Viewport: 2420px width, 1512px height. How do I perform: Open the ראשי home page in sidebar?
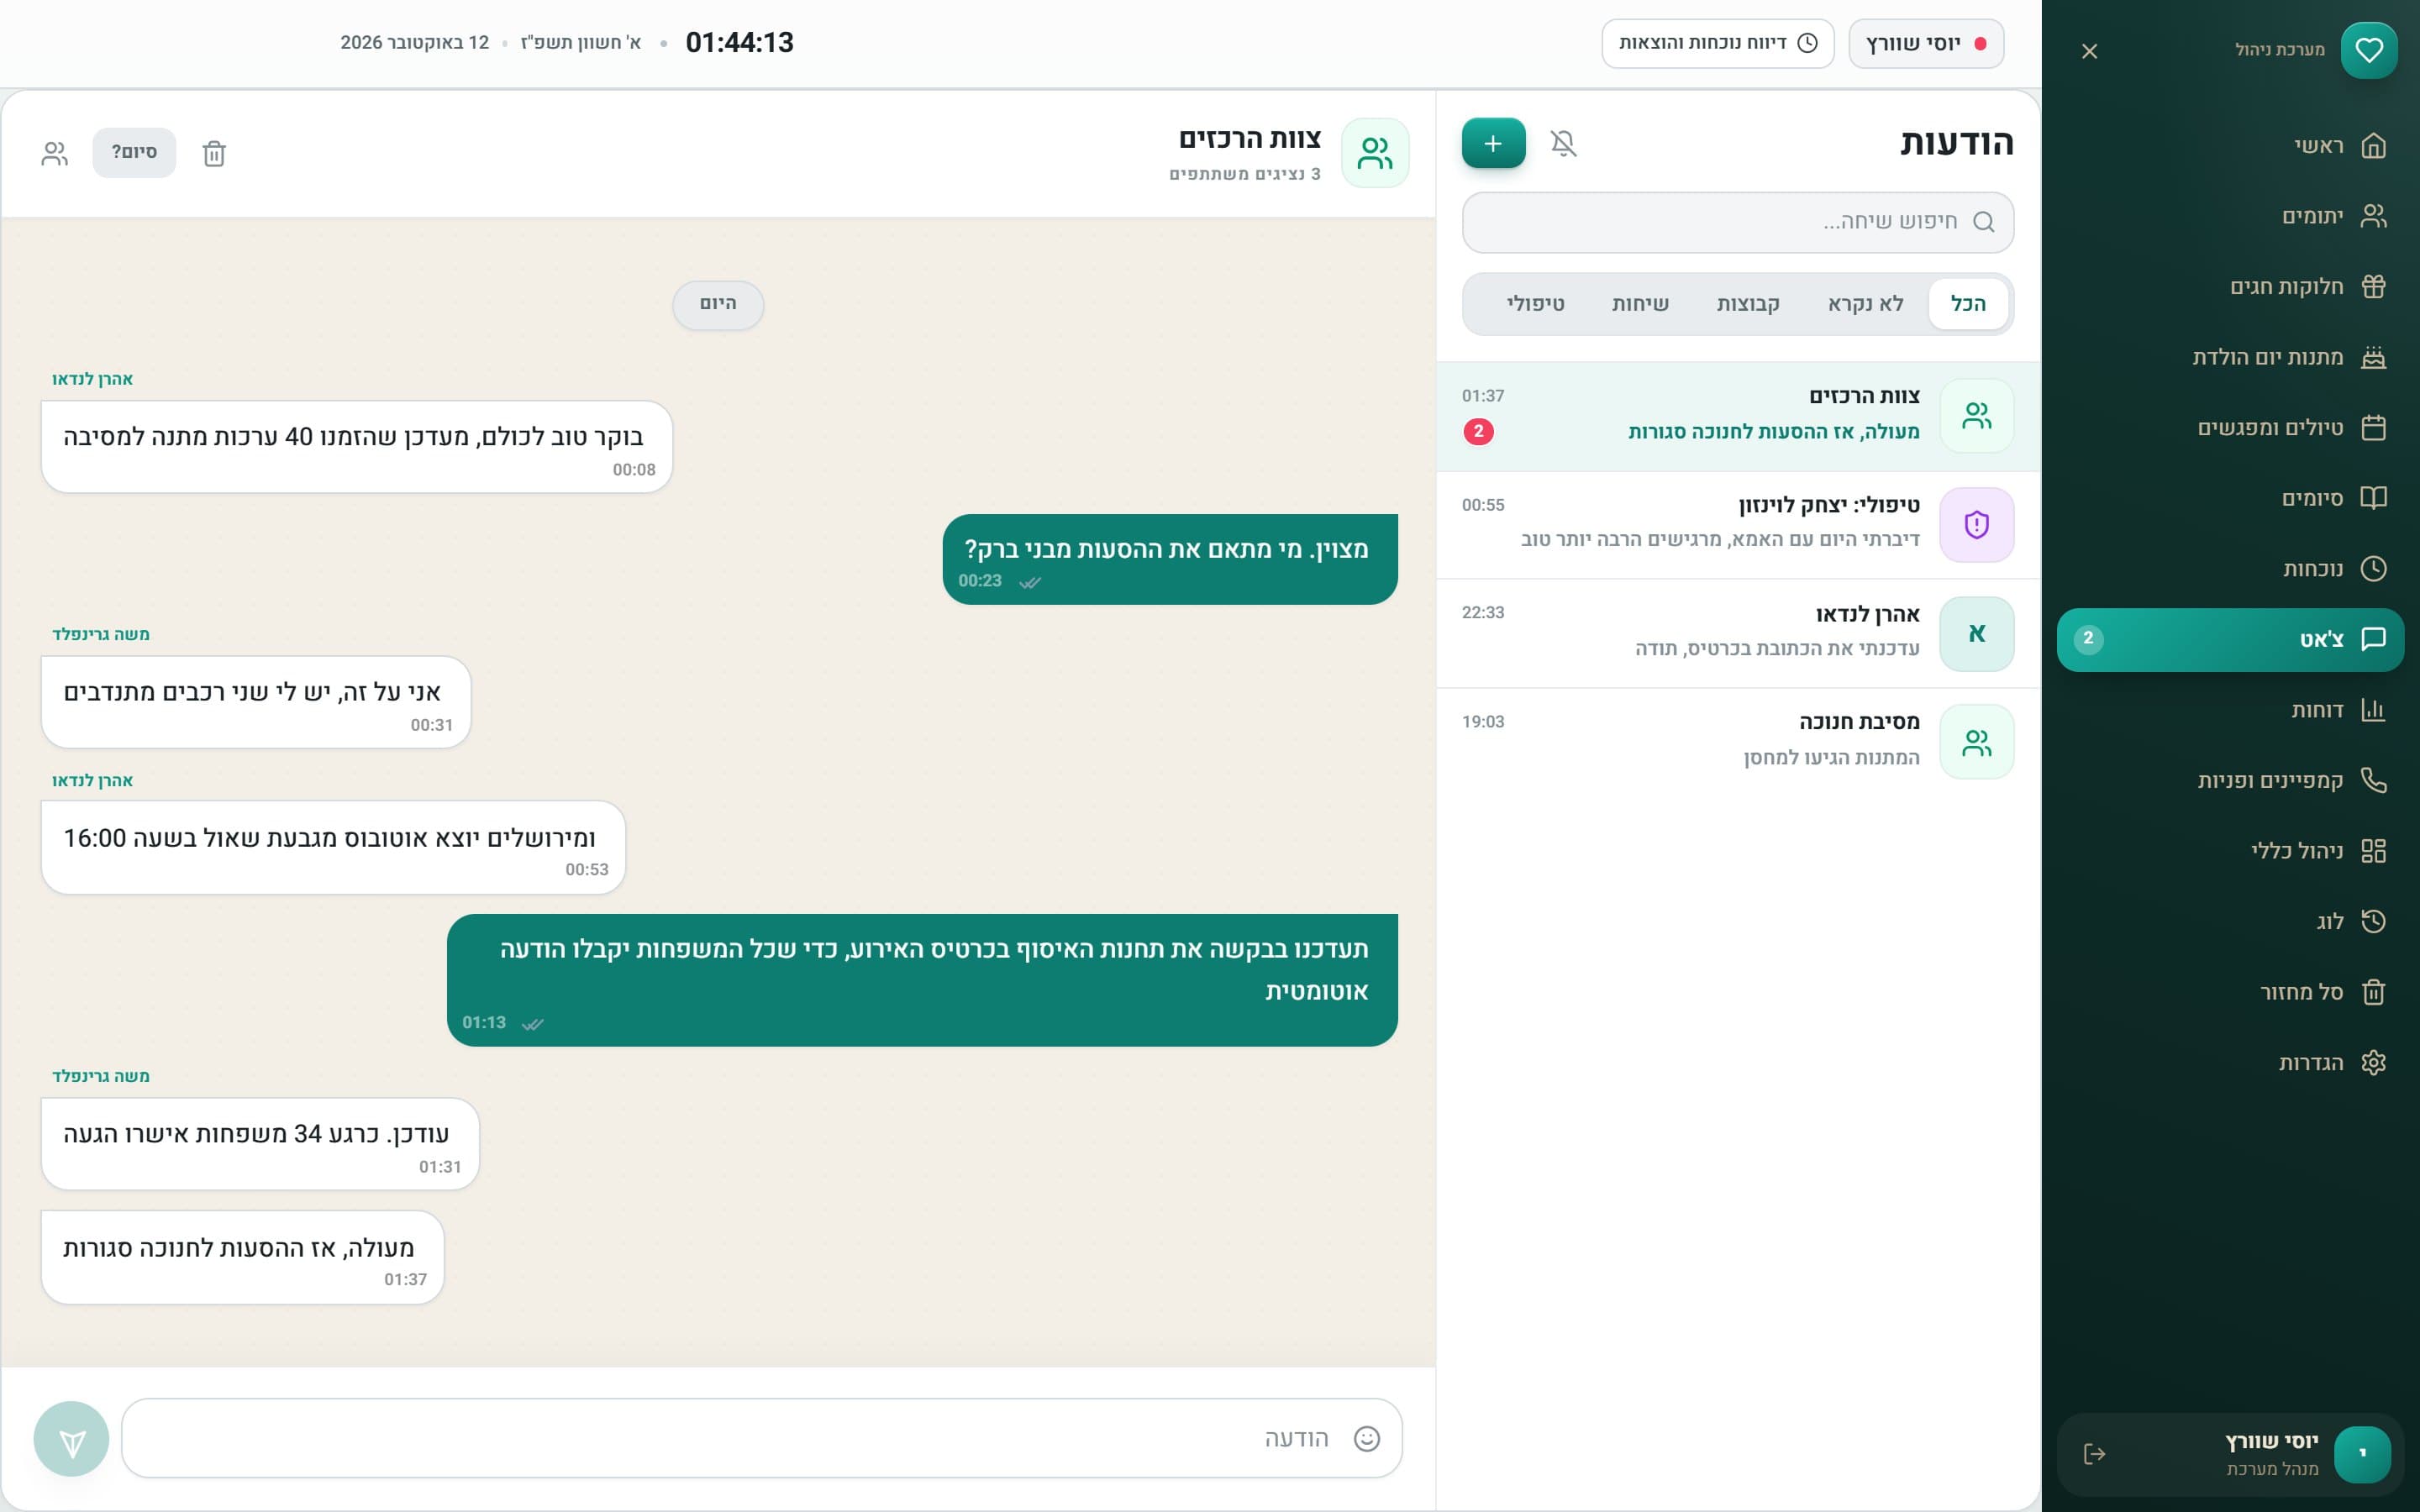point(2230,146)
